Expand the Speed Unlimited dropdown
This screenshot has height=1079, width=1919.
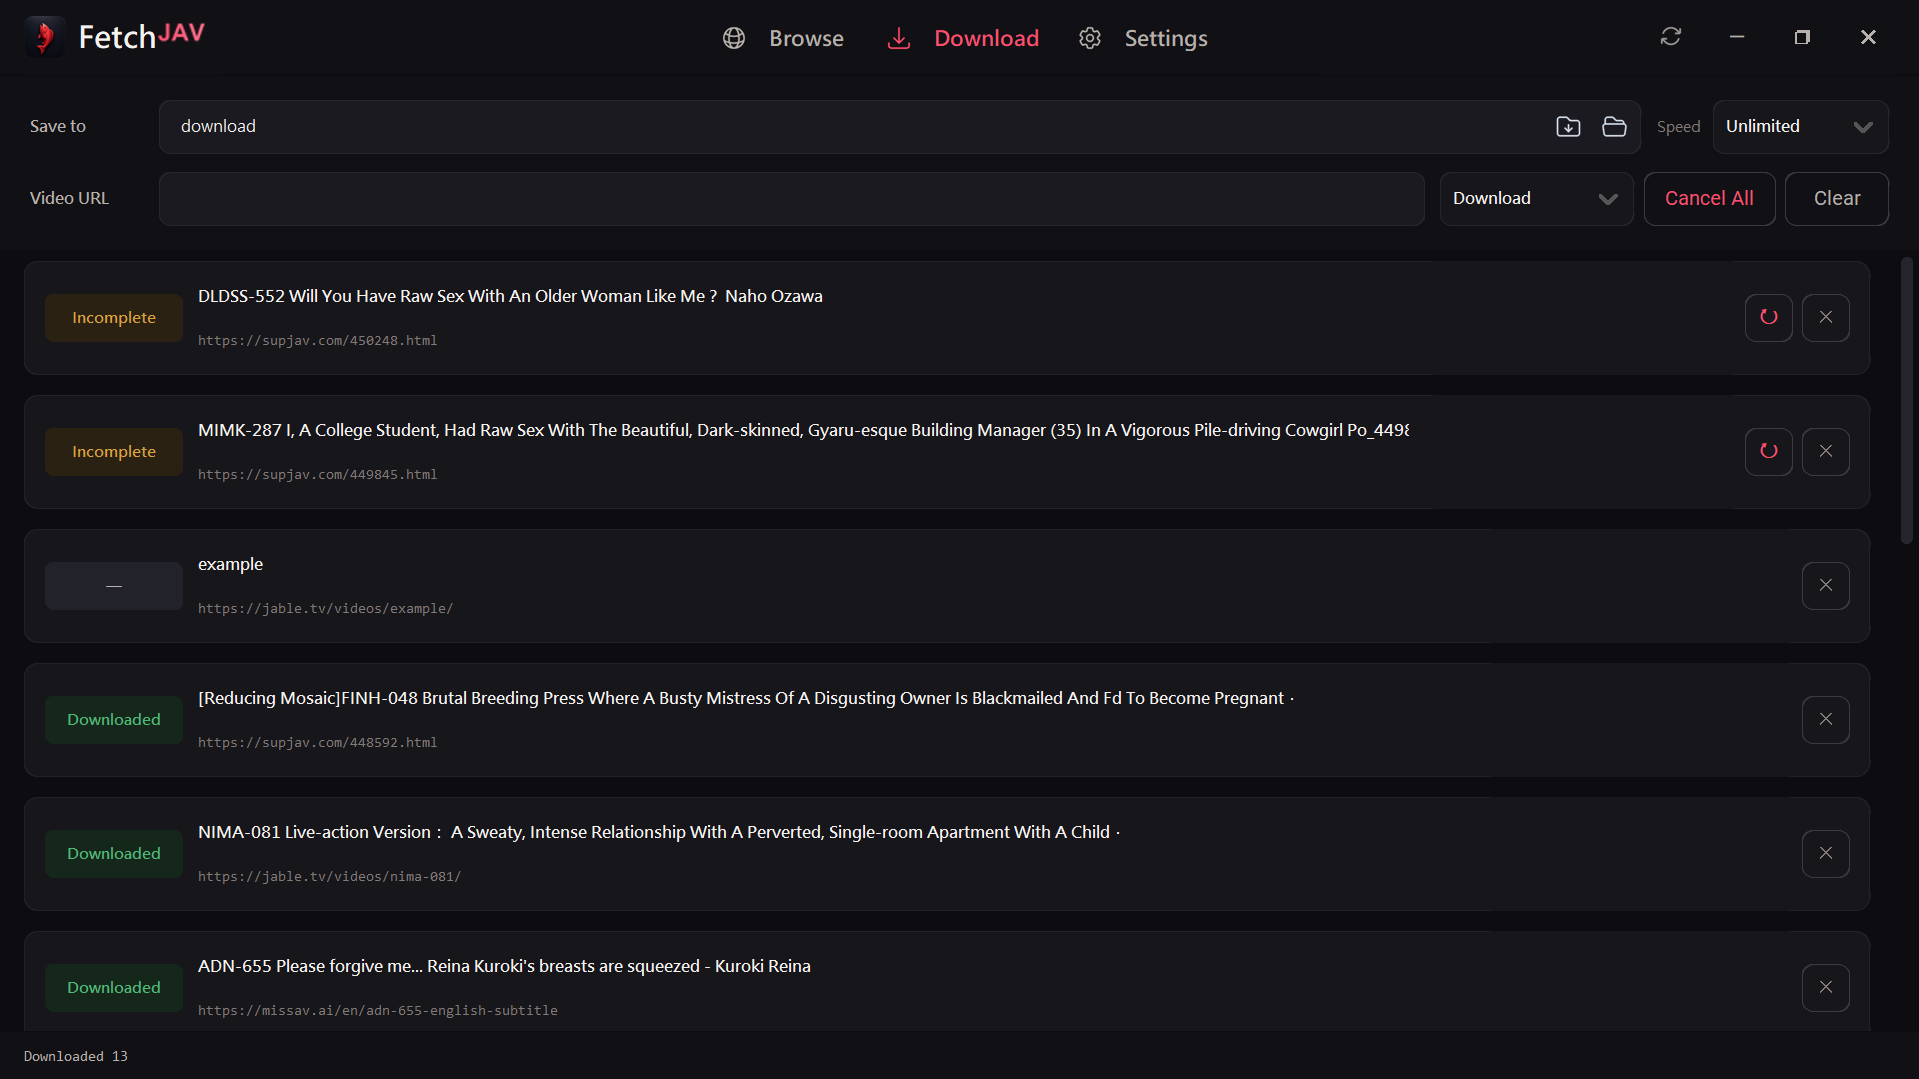[x=1800, y=127]
